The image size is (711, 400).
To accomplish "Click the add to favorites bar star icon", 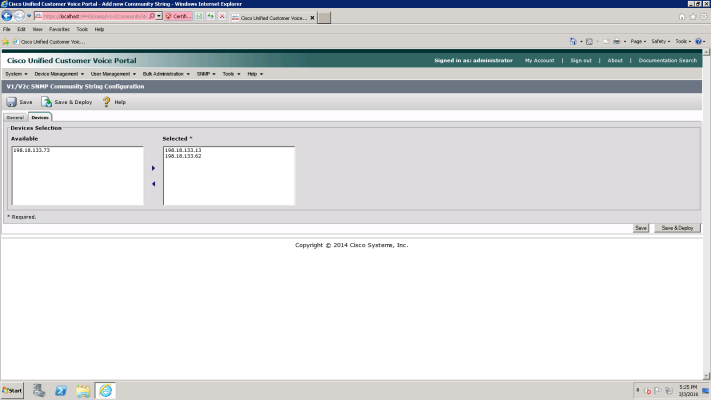I will [5, 42].
